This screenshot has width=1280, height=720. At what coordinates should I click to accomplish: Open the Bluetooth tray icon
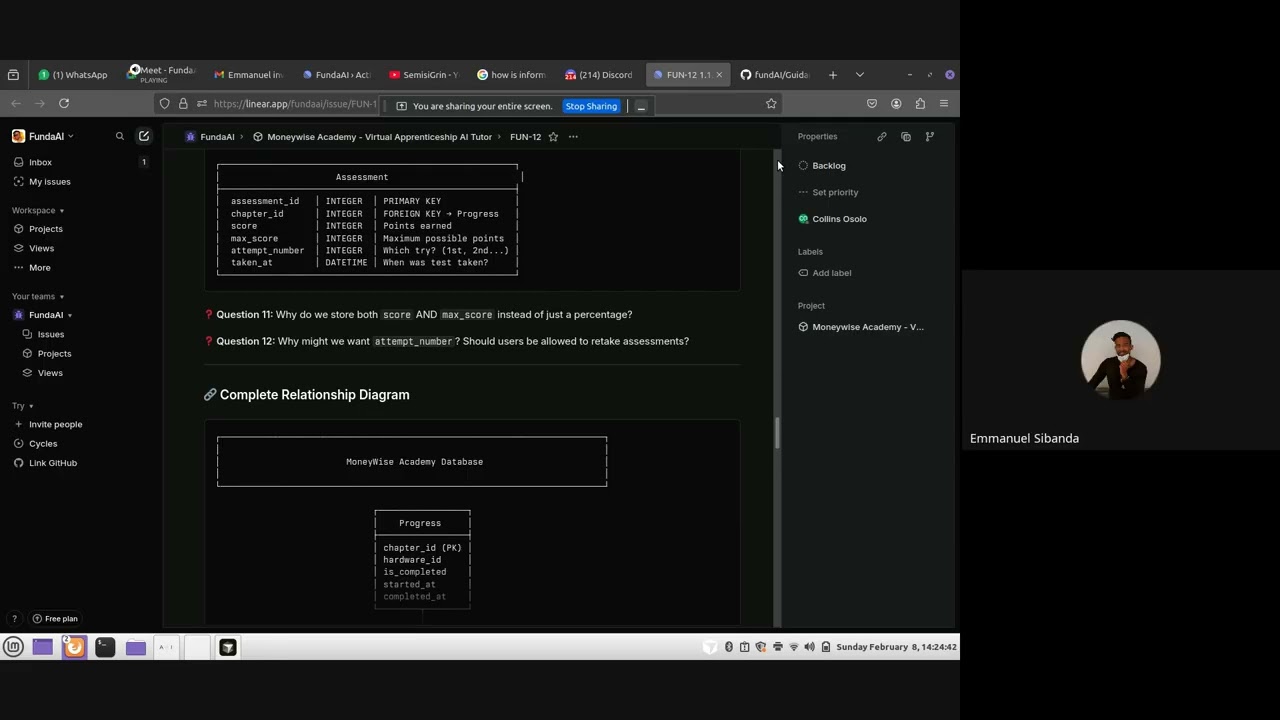729,647
